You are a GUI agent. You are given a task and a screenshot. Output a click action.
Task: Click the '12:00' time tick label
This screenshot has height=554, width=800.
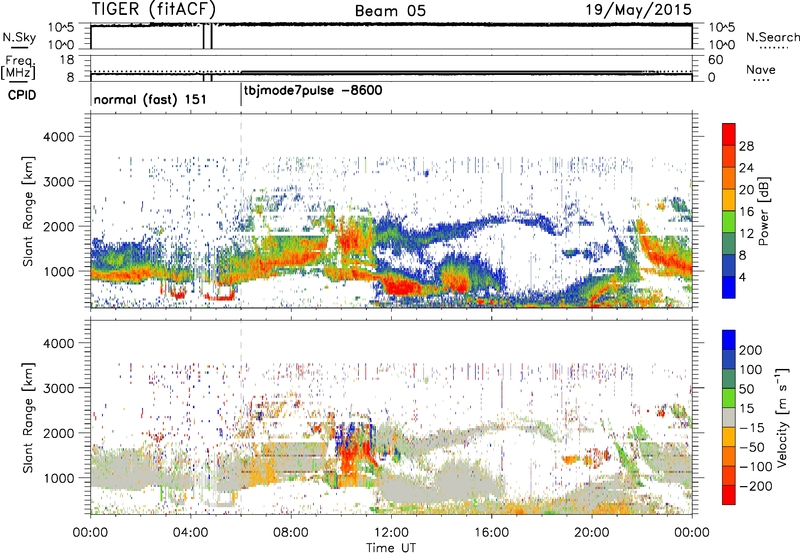[391, 533]
